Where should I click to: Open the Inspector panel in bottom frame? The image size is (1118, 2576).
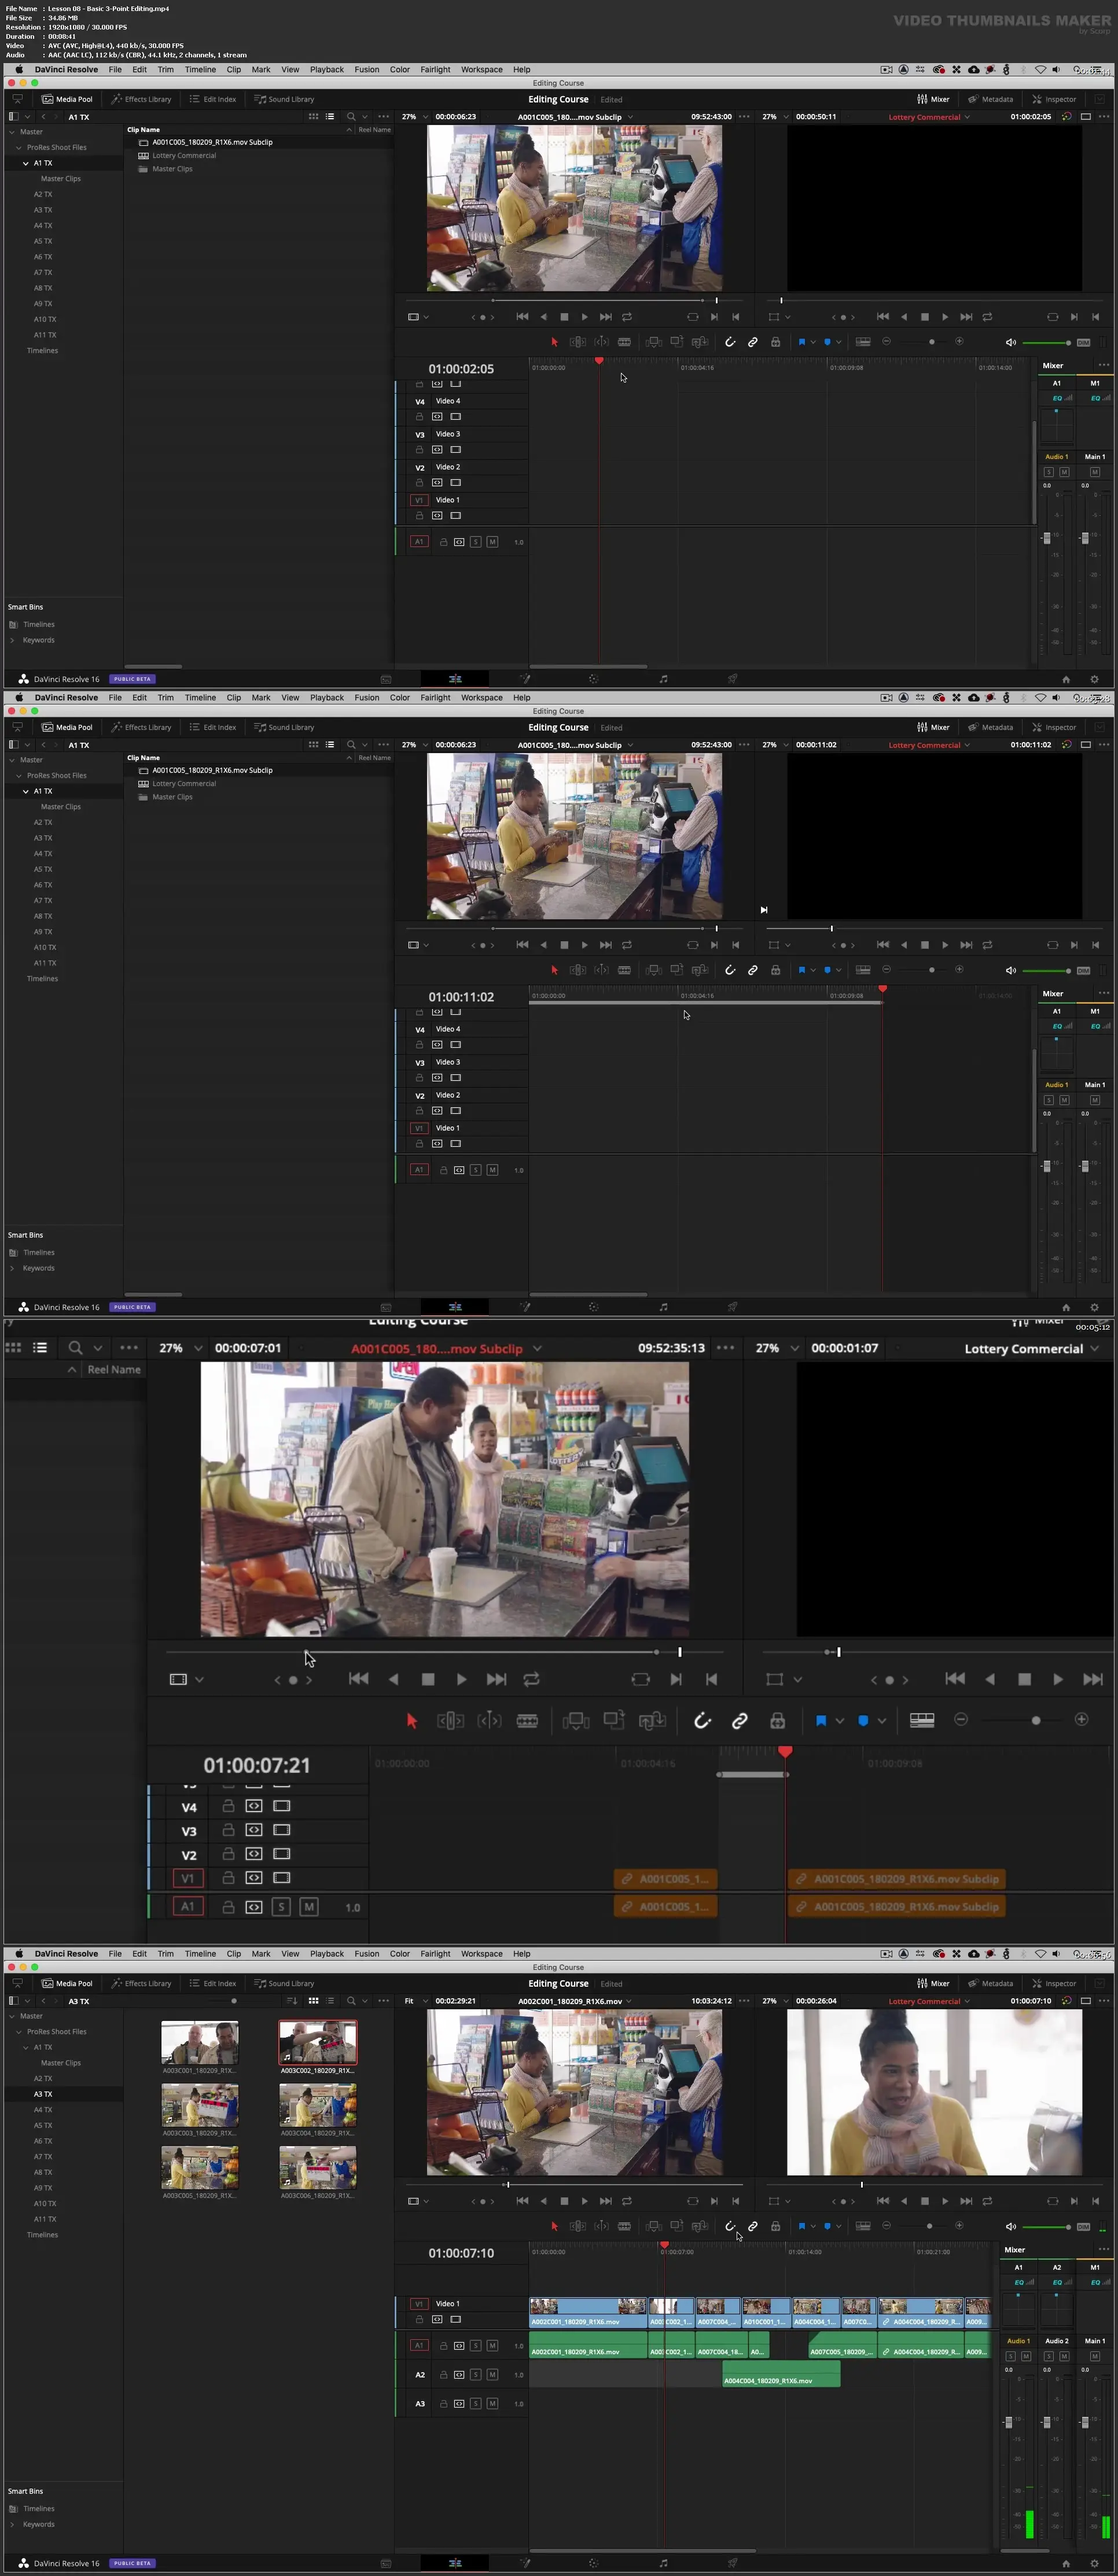pyautogui.click(x=1054, y=1983)
